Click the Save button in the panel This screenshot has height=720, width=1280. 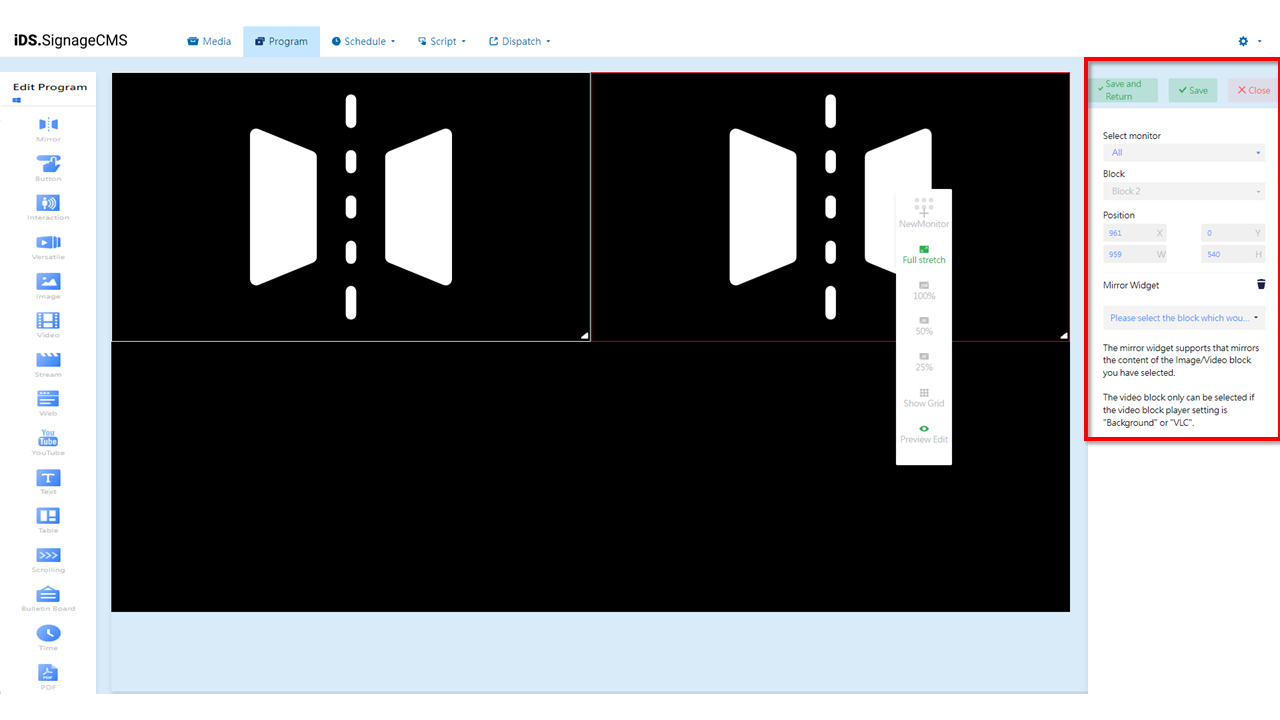coord(1192,90)
